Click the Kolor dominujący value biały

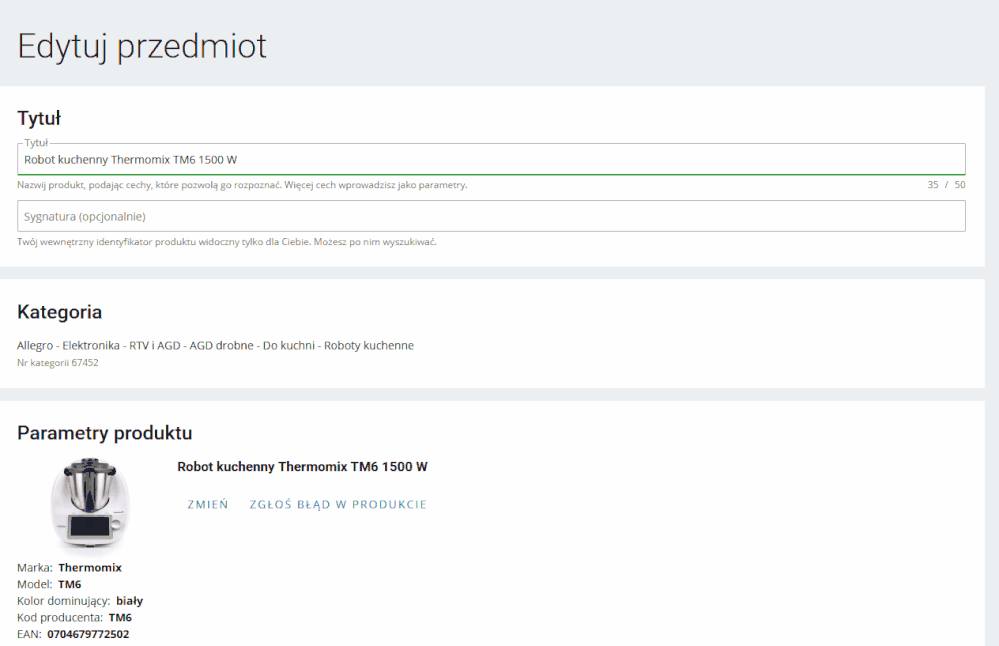[130, 601]
